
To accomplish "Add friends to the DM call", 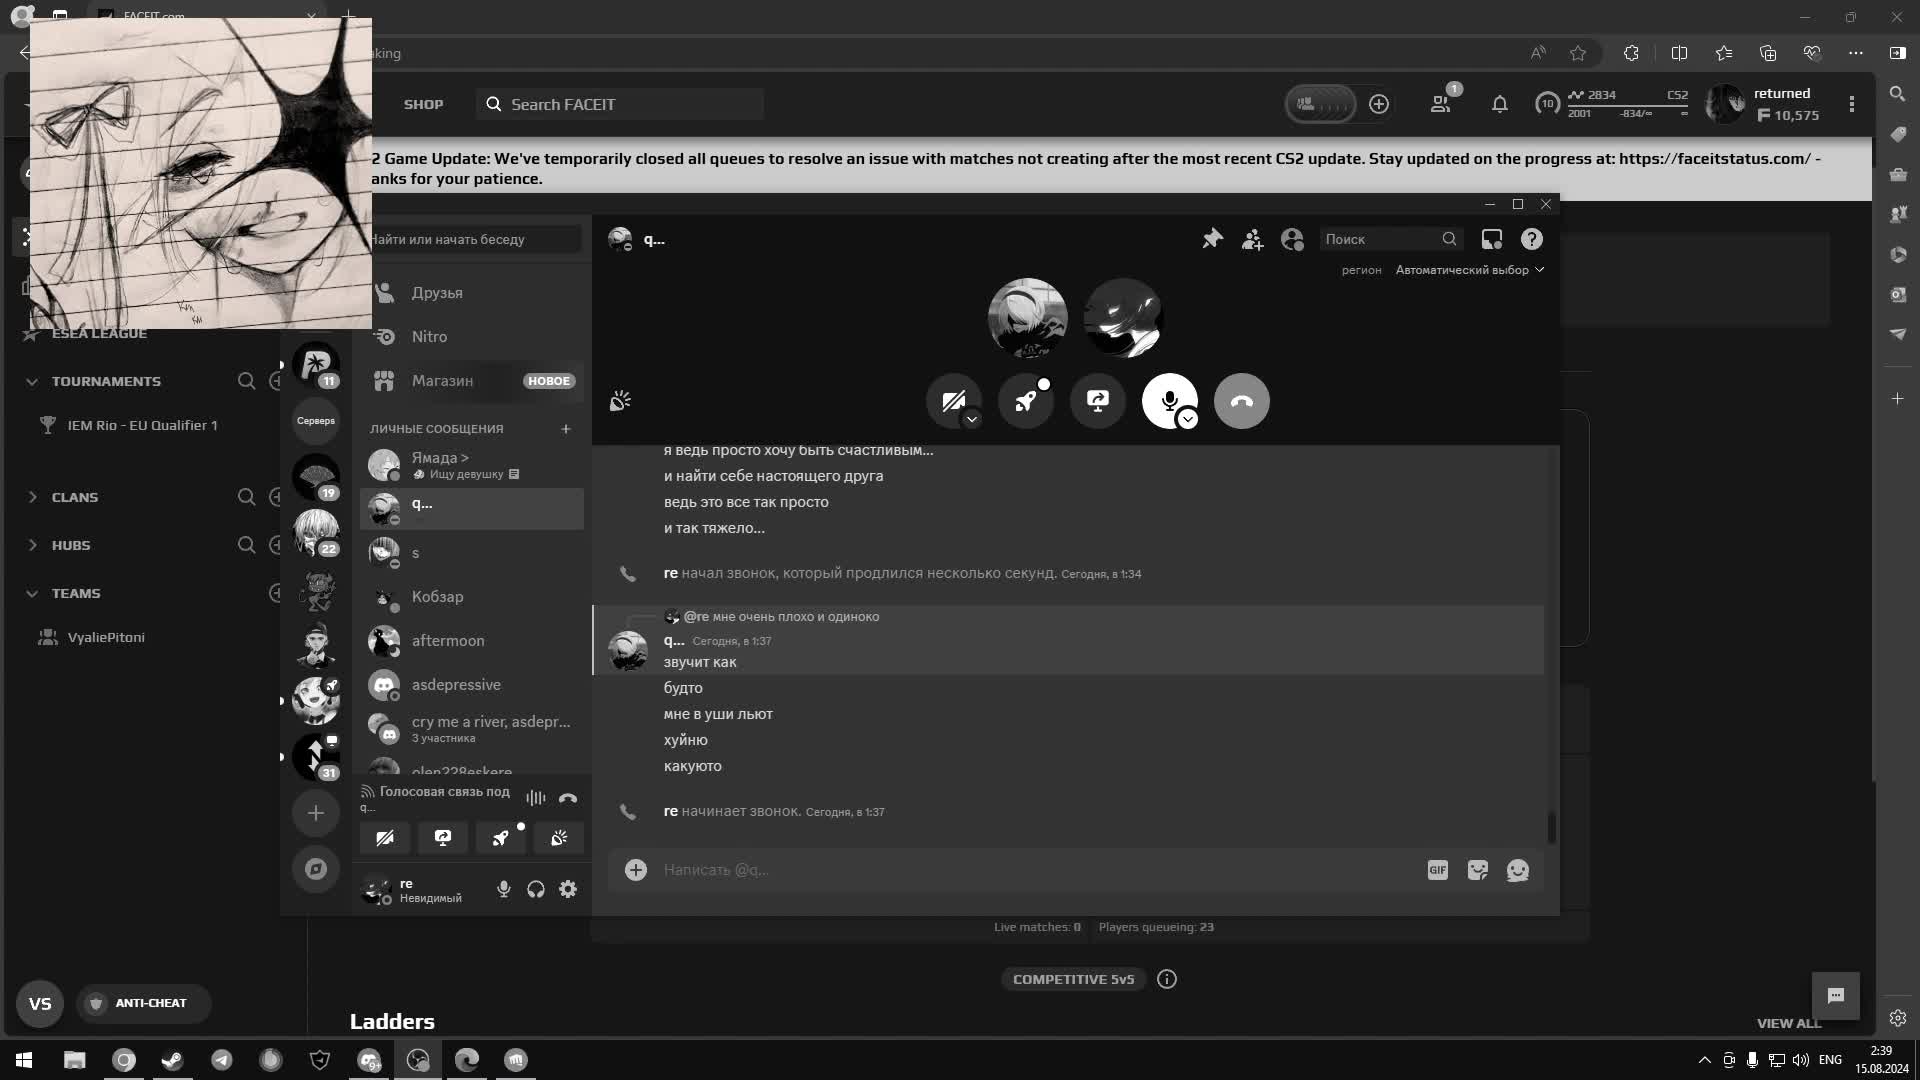I will coord(1252,239).
